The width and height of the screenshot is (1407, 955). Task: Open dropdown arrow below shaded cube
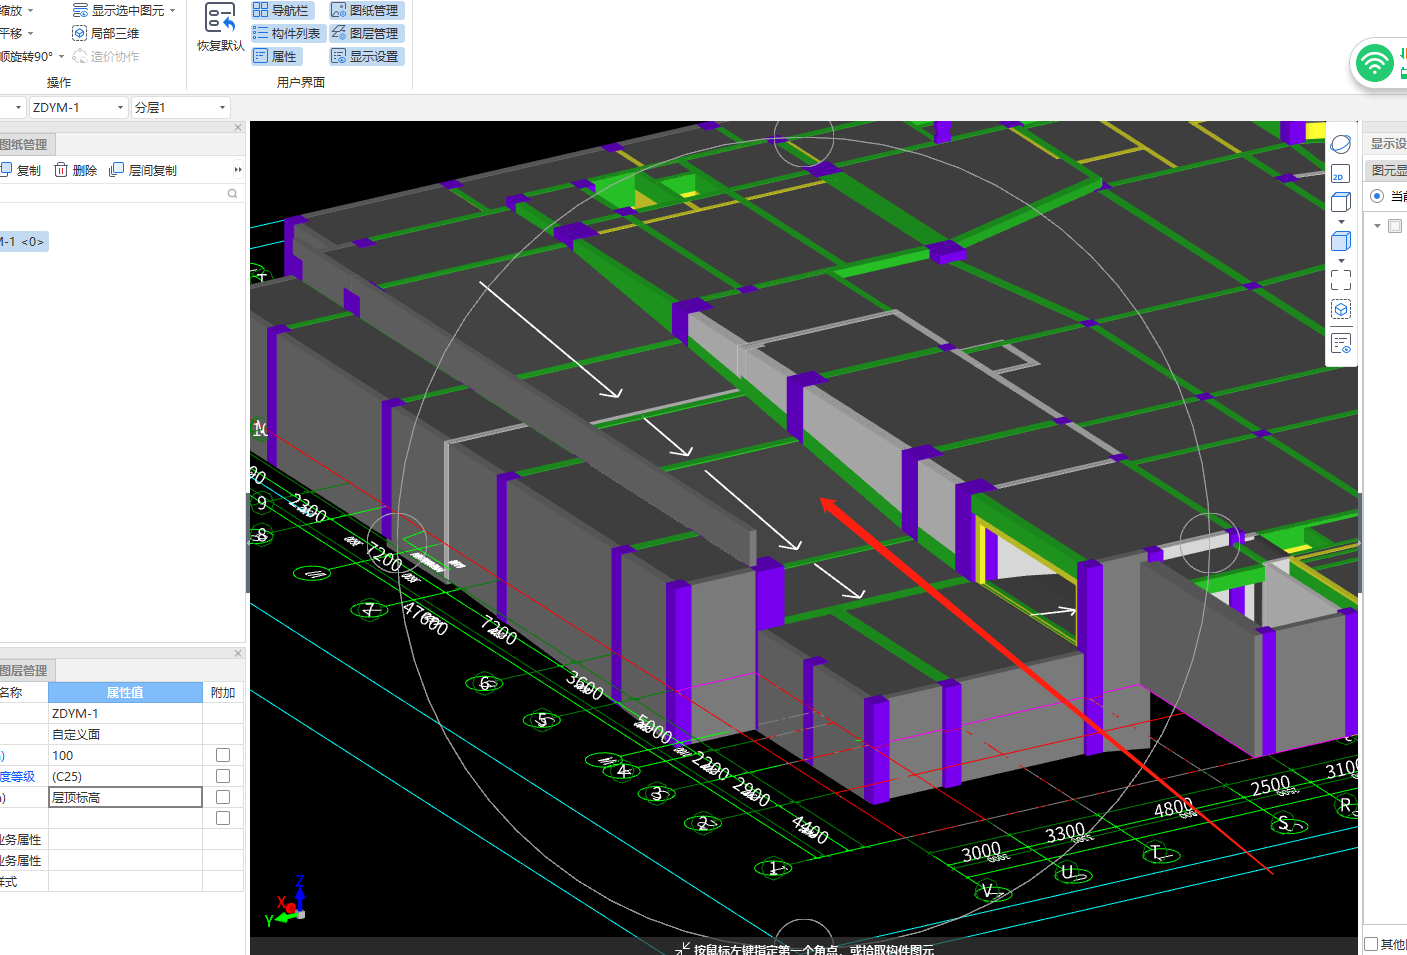pyautogui.click(x=1341, y=260)
